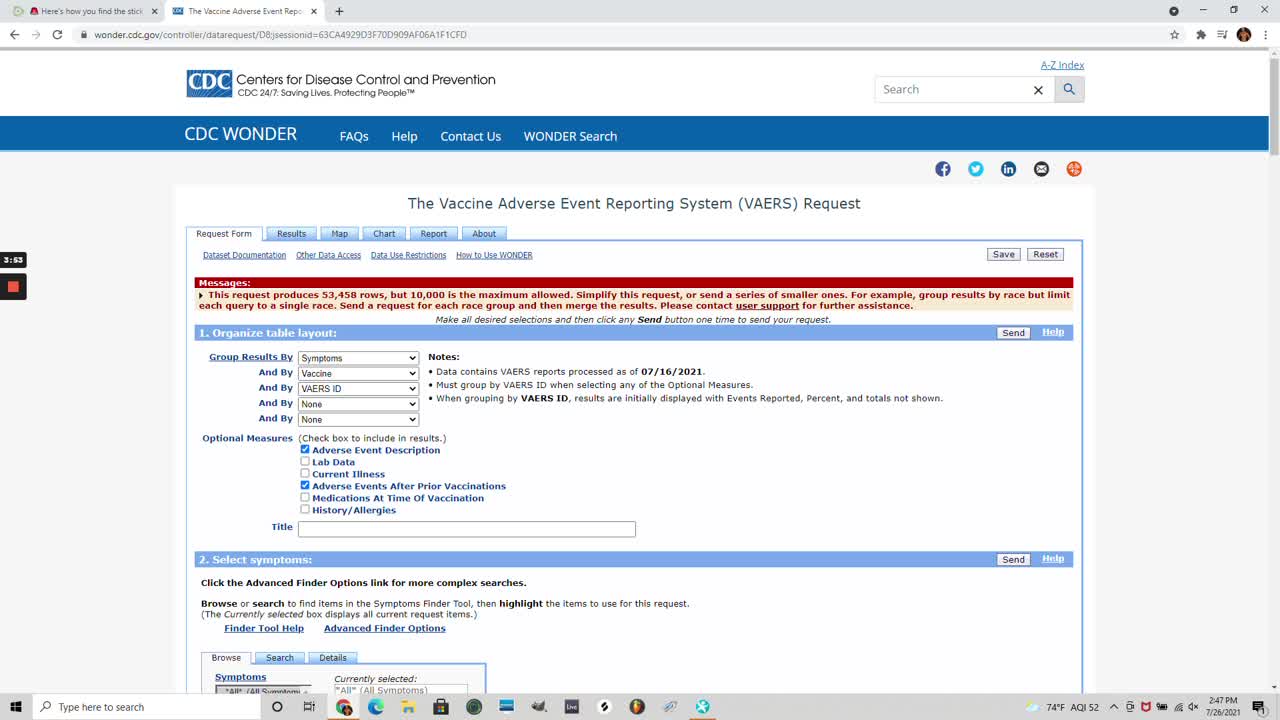
Task: Clear the CDC search box with X
Action: point(1038,90)
